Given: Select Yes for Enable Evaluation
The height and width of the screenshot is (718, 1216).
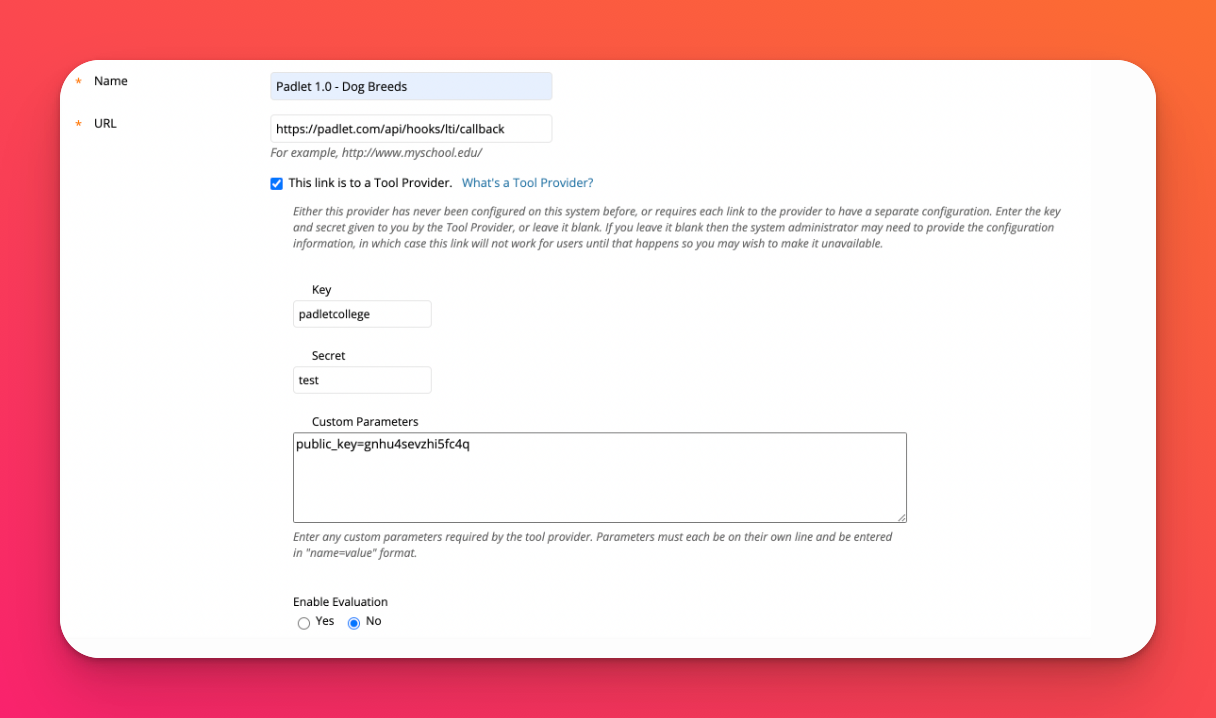Looking at the screenshot, I should [x=304, y=623].
